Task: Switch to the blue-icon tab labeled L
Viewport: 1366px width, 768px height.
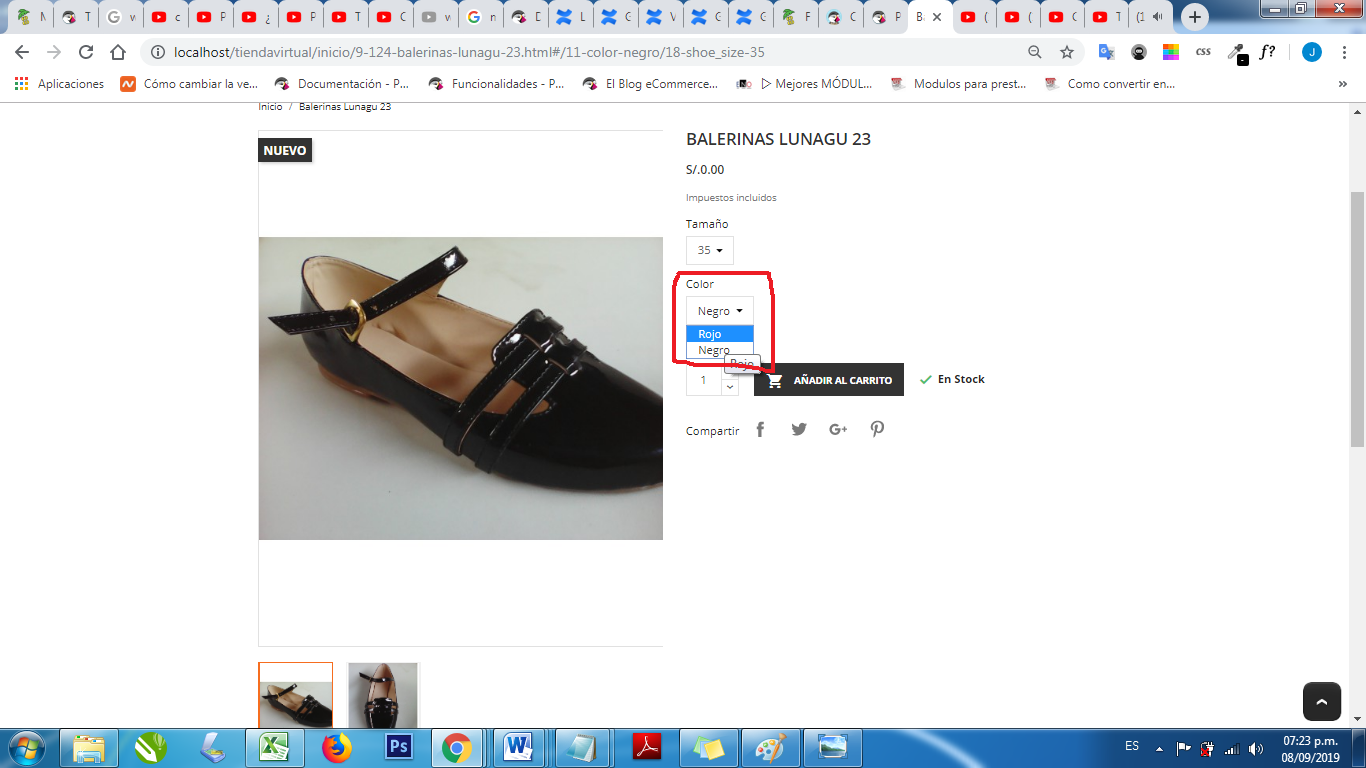Action: pos(570,17)
